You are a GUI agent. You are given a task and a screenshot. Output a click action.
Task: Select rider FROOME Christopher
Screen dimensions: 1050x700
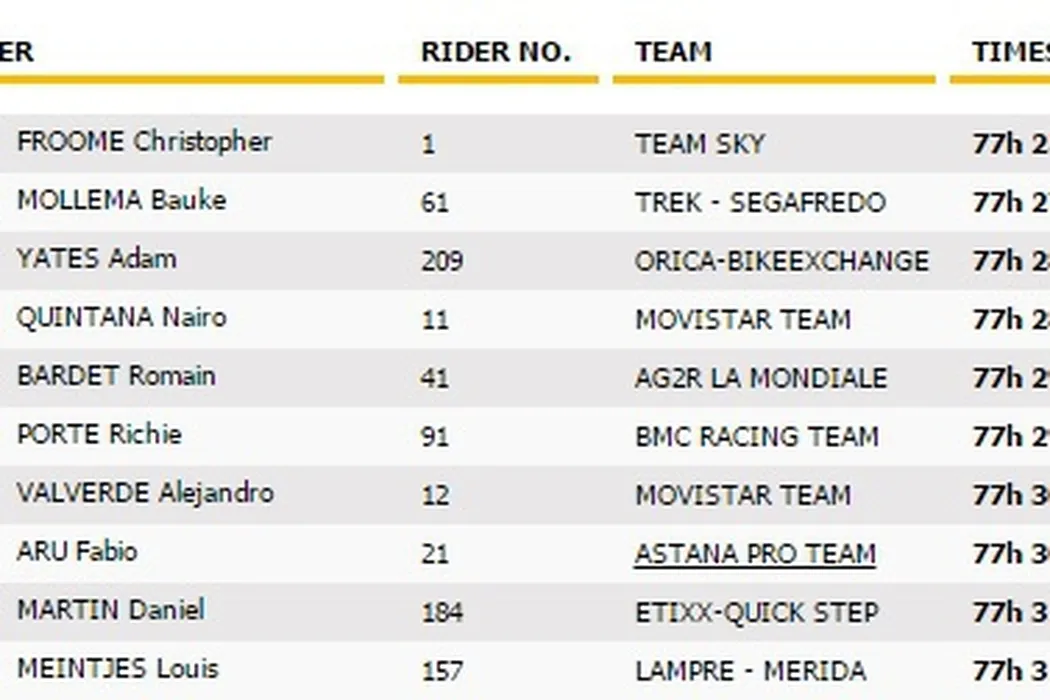[x=144, y=142]
